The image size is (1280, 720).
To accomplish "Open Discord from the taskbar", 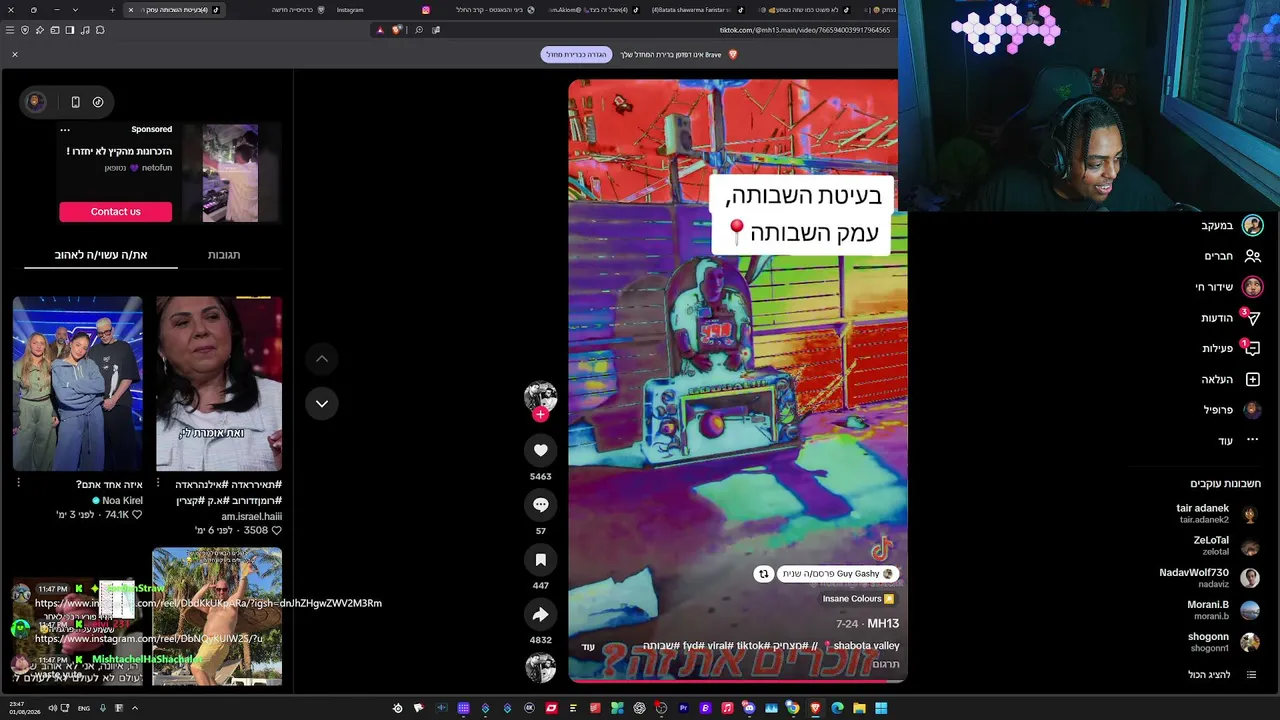I will (x=749, y=708).
